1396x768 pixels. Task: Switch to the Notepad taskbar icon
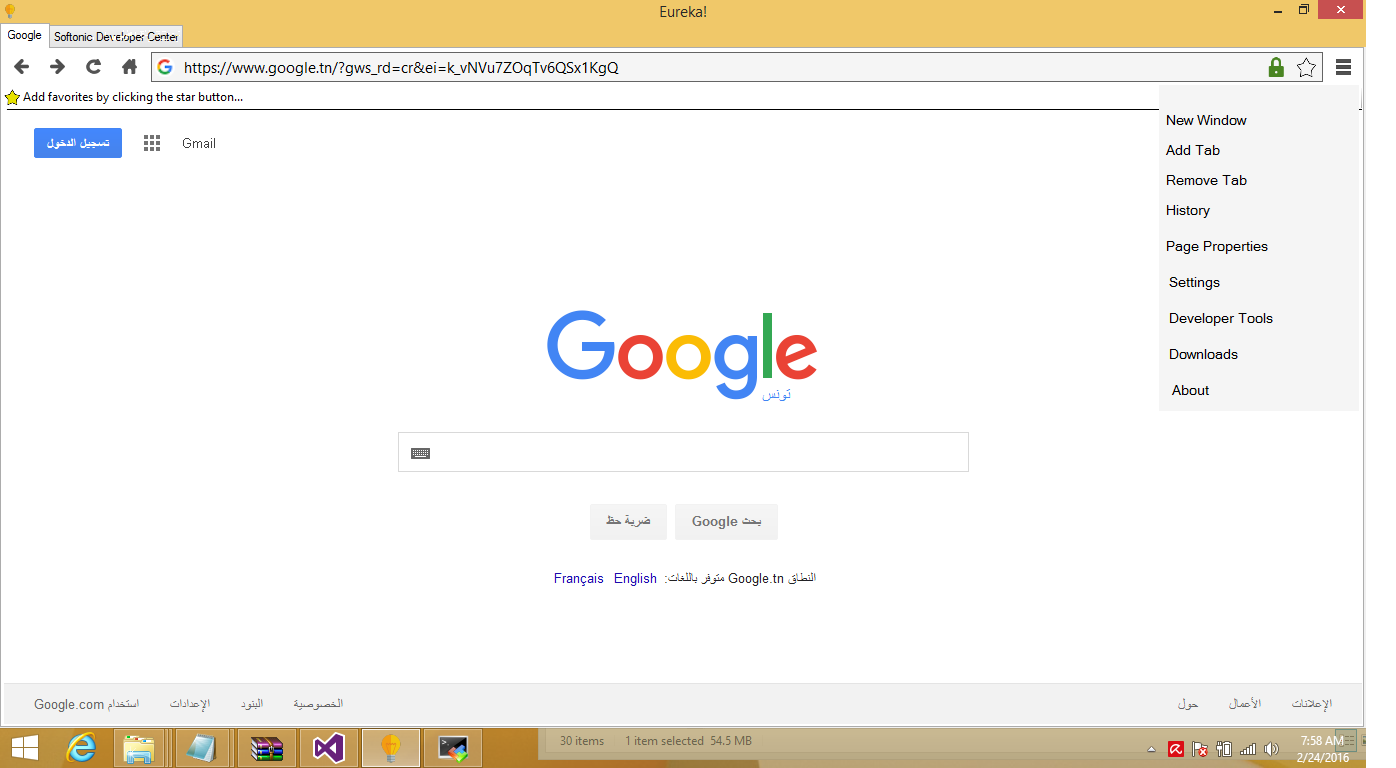[x=201, y=747]
